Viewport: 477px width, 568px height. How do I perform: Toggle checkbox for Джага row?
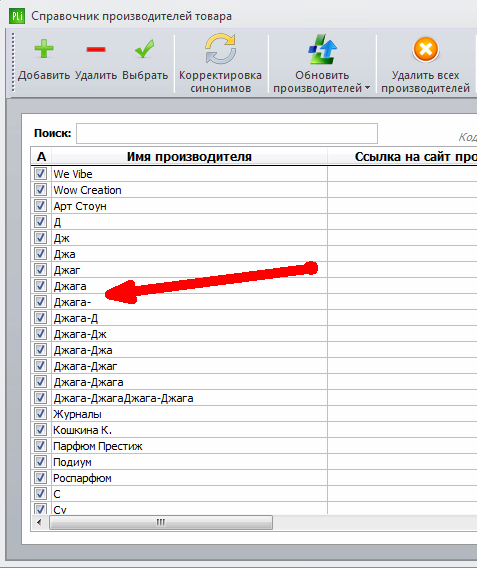pos(40,285)
